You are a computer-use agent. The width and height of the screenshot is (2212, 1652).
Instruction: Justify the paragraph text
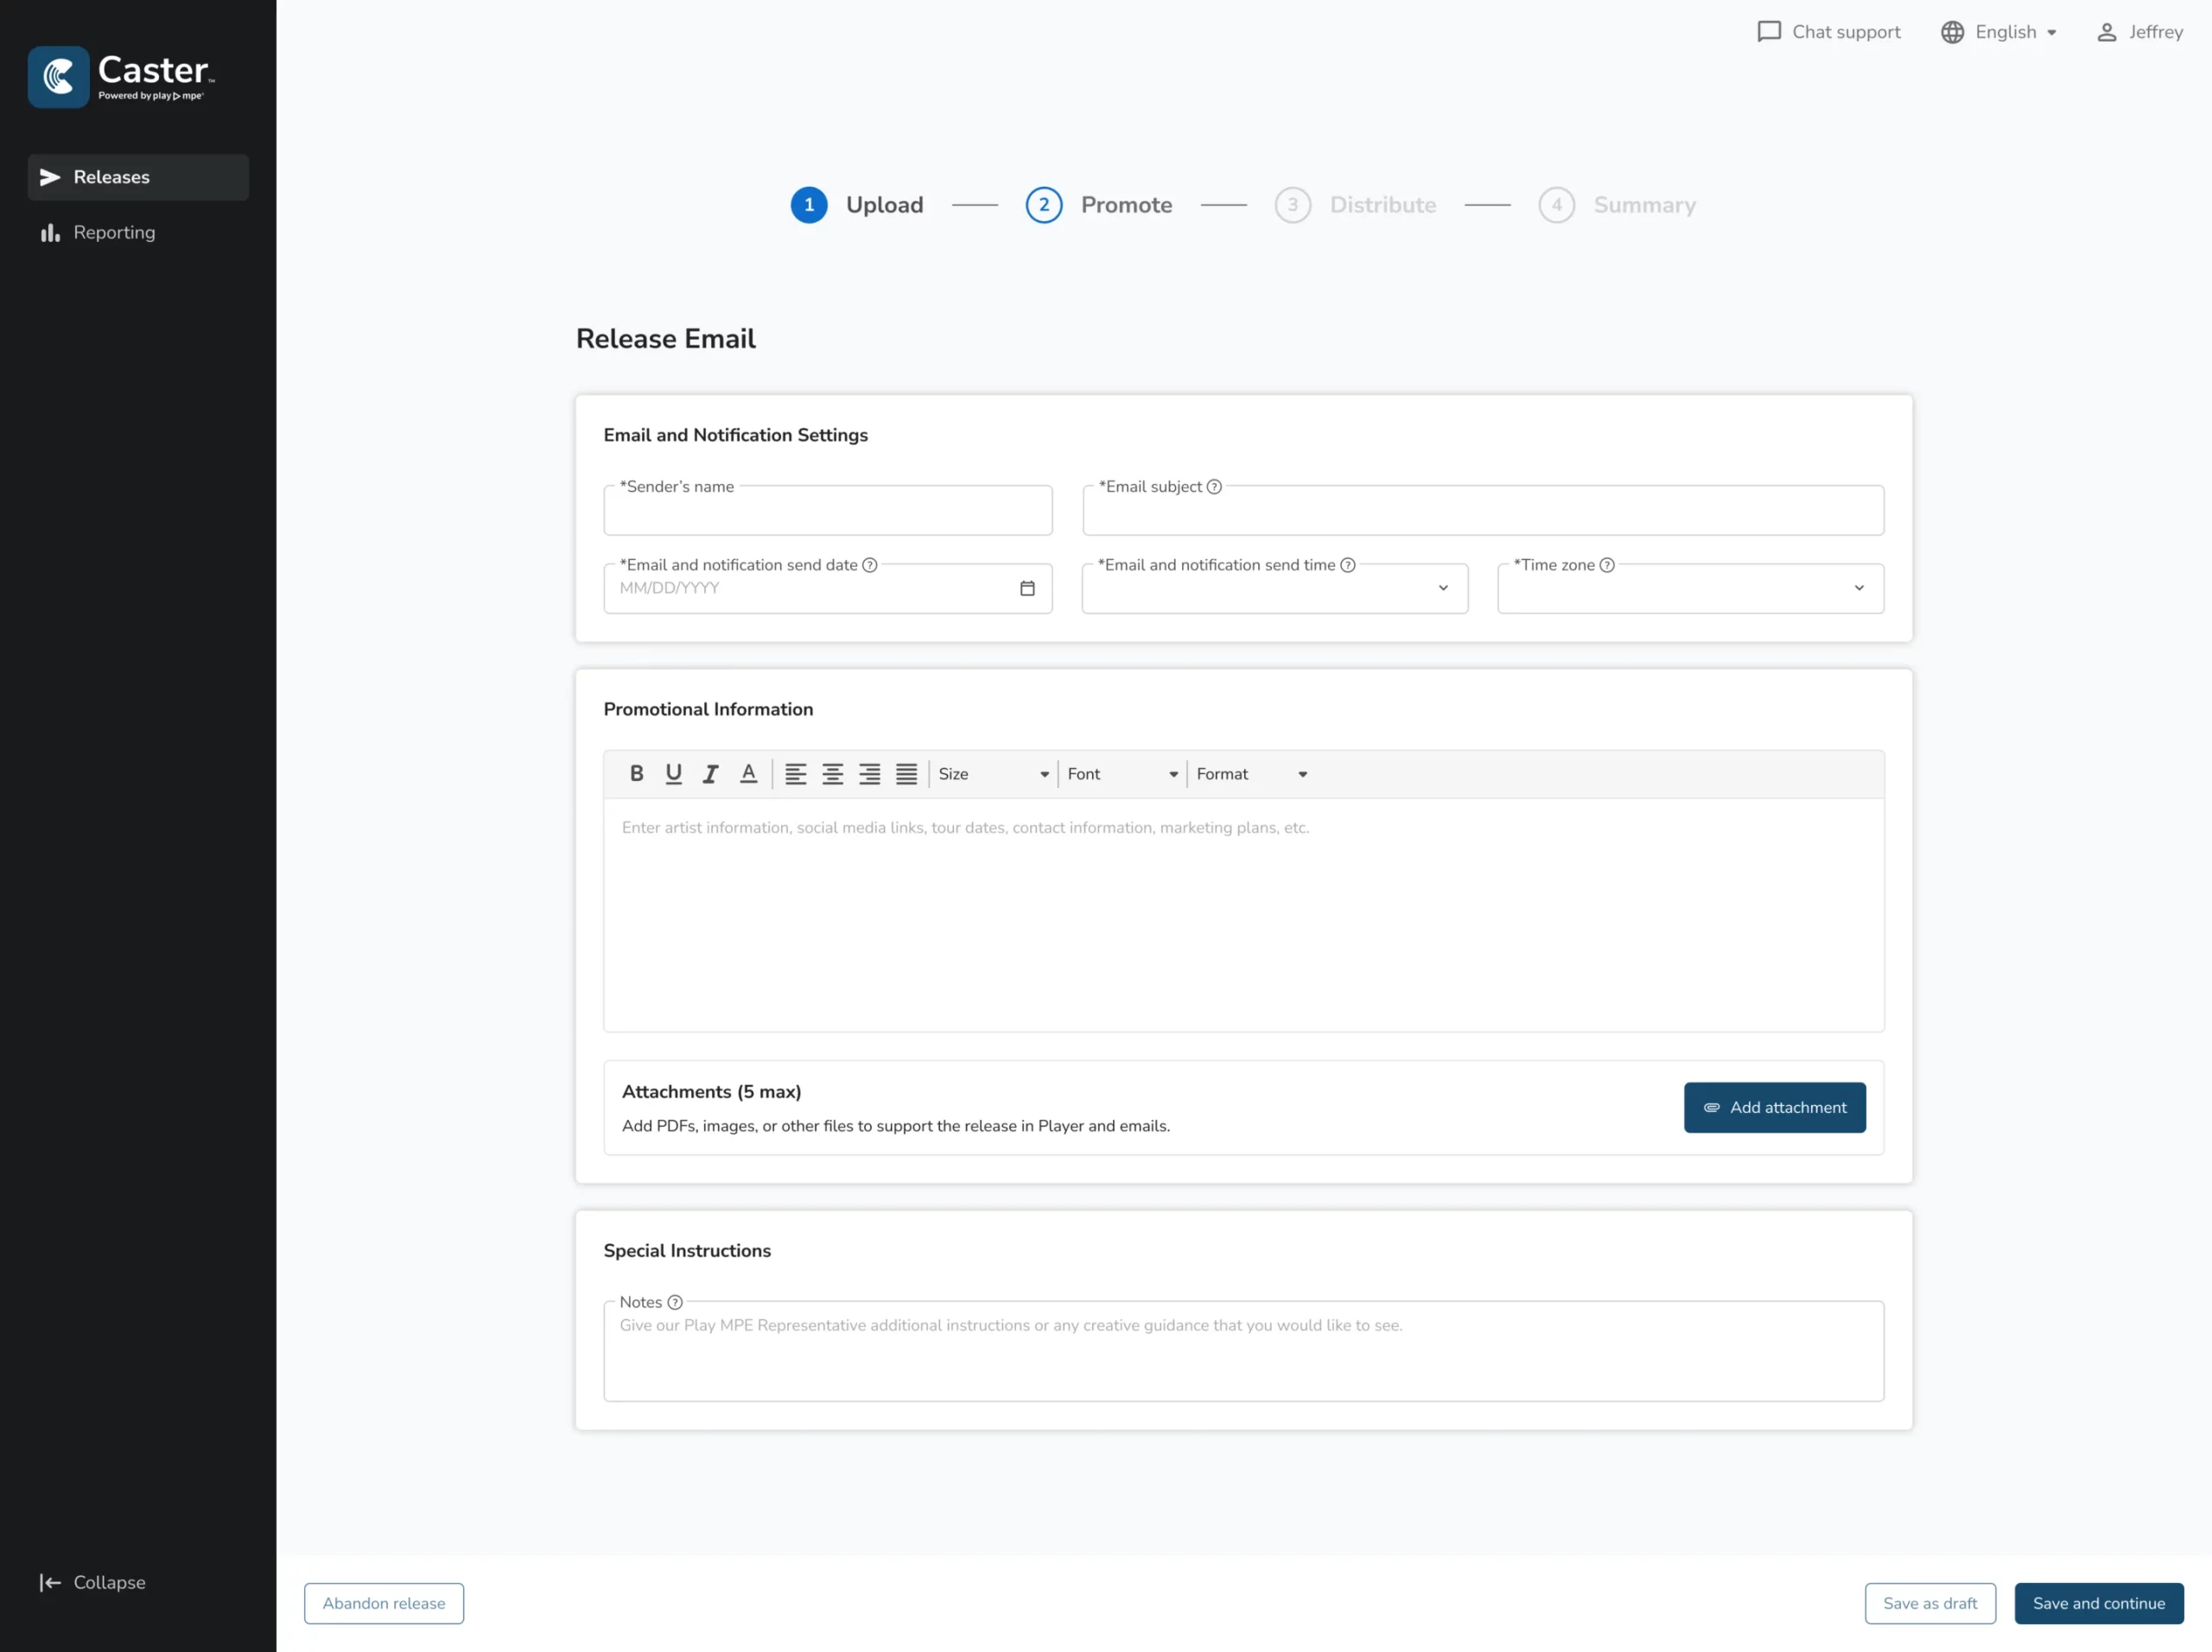tap(906, 773)
